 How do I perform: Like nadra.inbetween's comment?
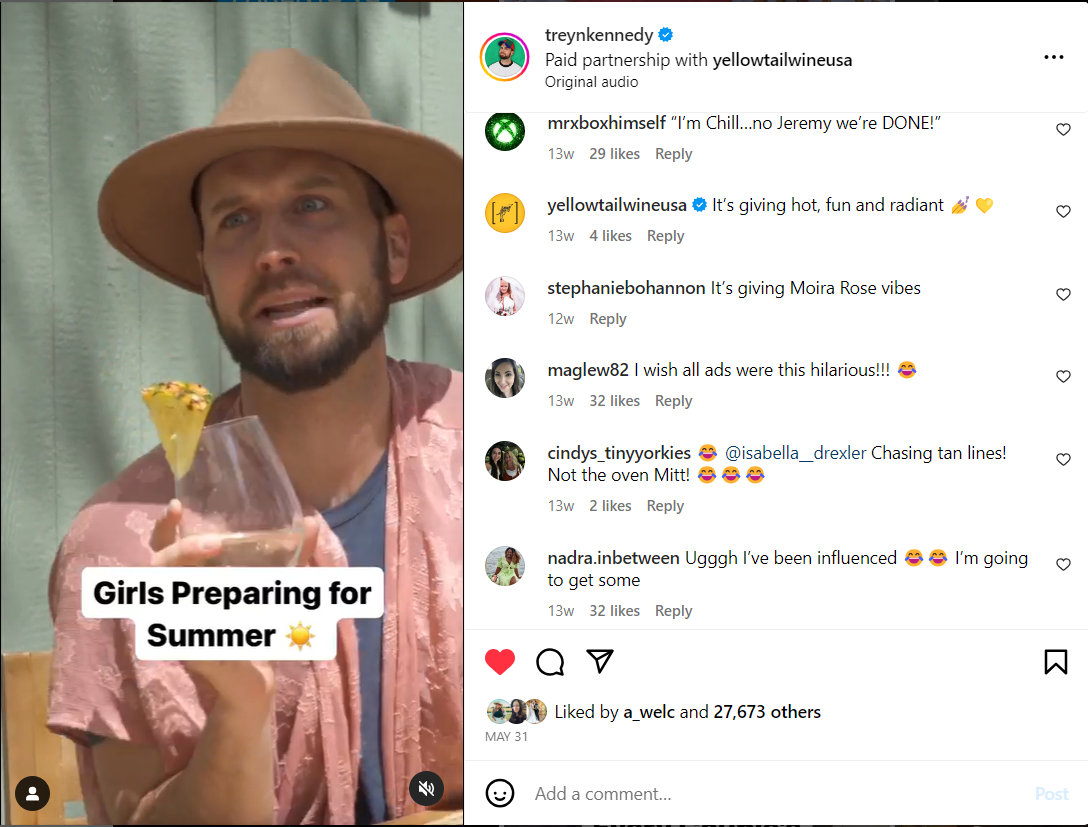point(1063,565)
